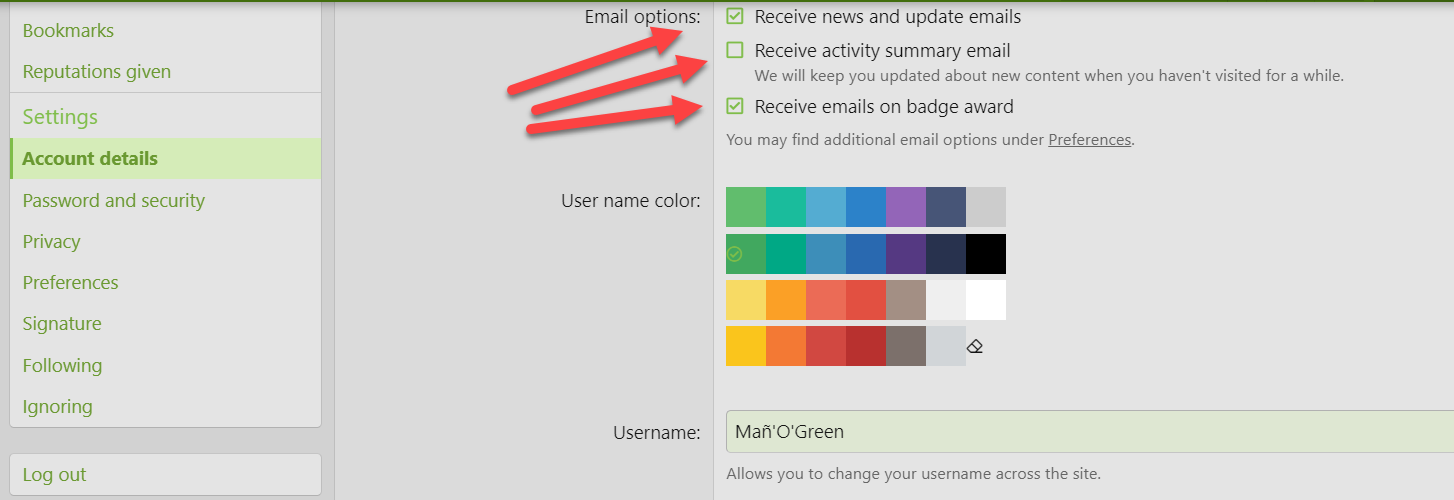Pick the currently checked dark green swatch
Image resolution: width=1454 pixels, height=500 pixels.
[746, 254]
